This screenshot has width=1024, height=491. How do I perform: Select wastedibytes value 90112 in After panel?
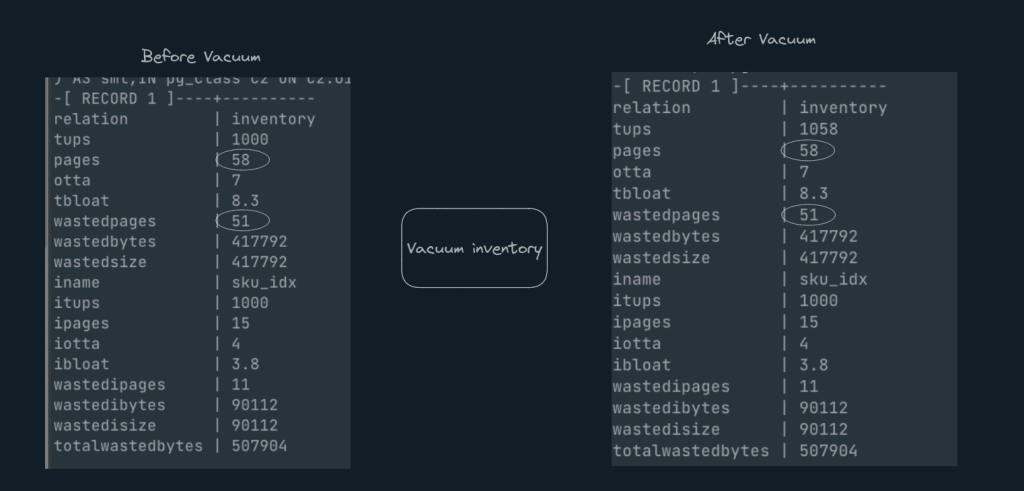(x=824, y=408)
